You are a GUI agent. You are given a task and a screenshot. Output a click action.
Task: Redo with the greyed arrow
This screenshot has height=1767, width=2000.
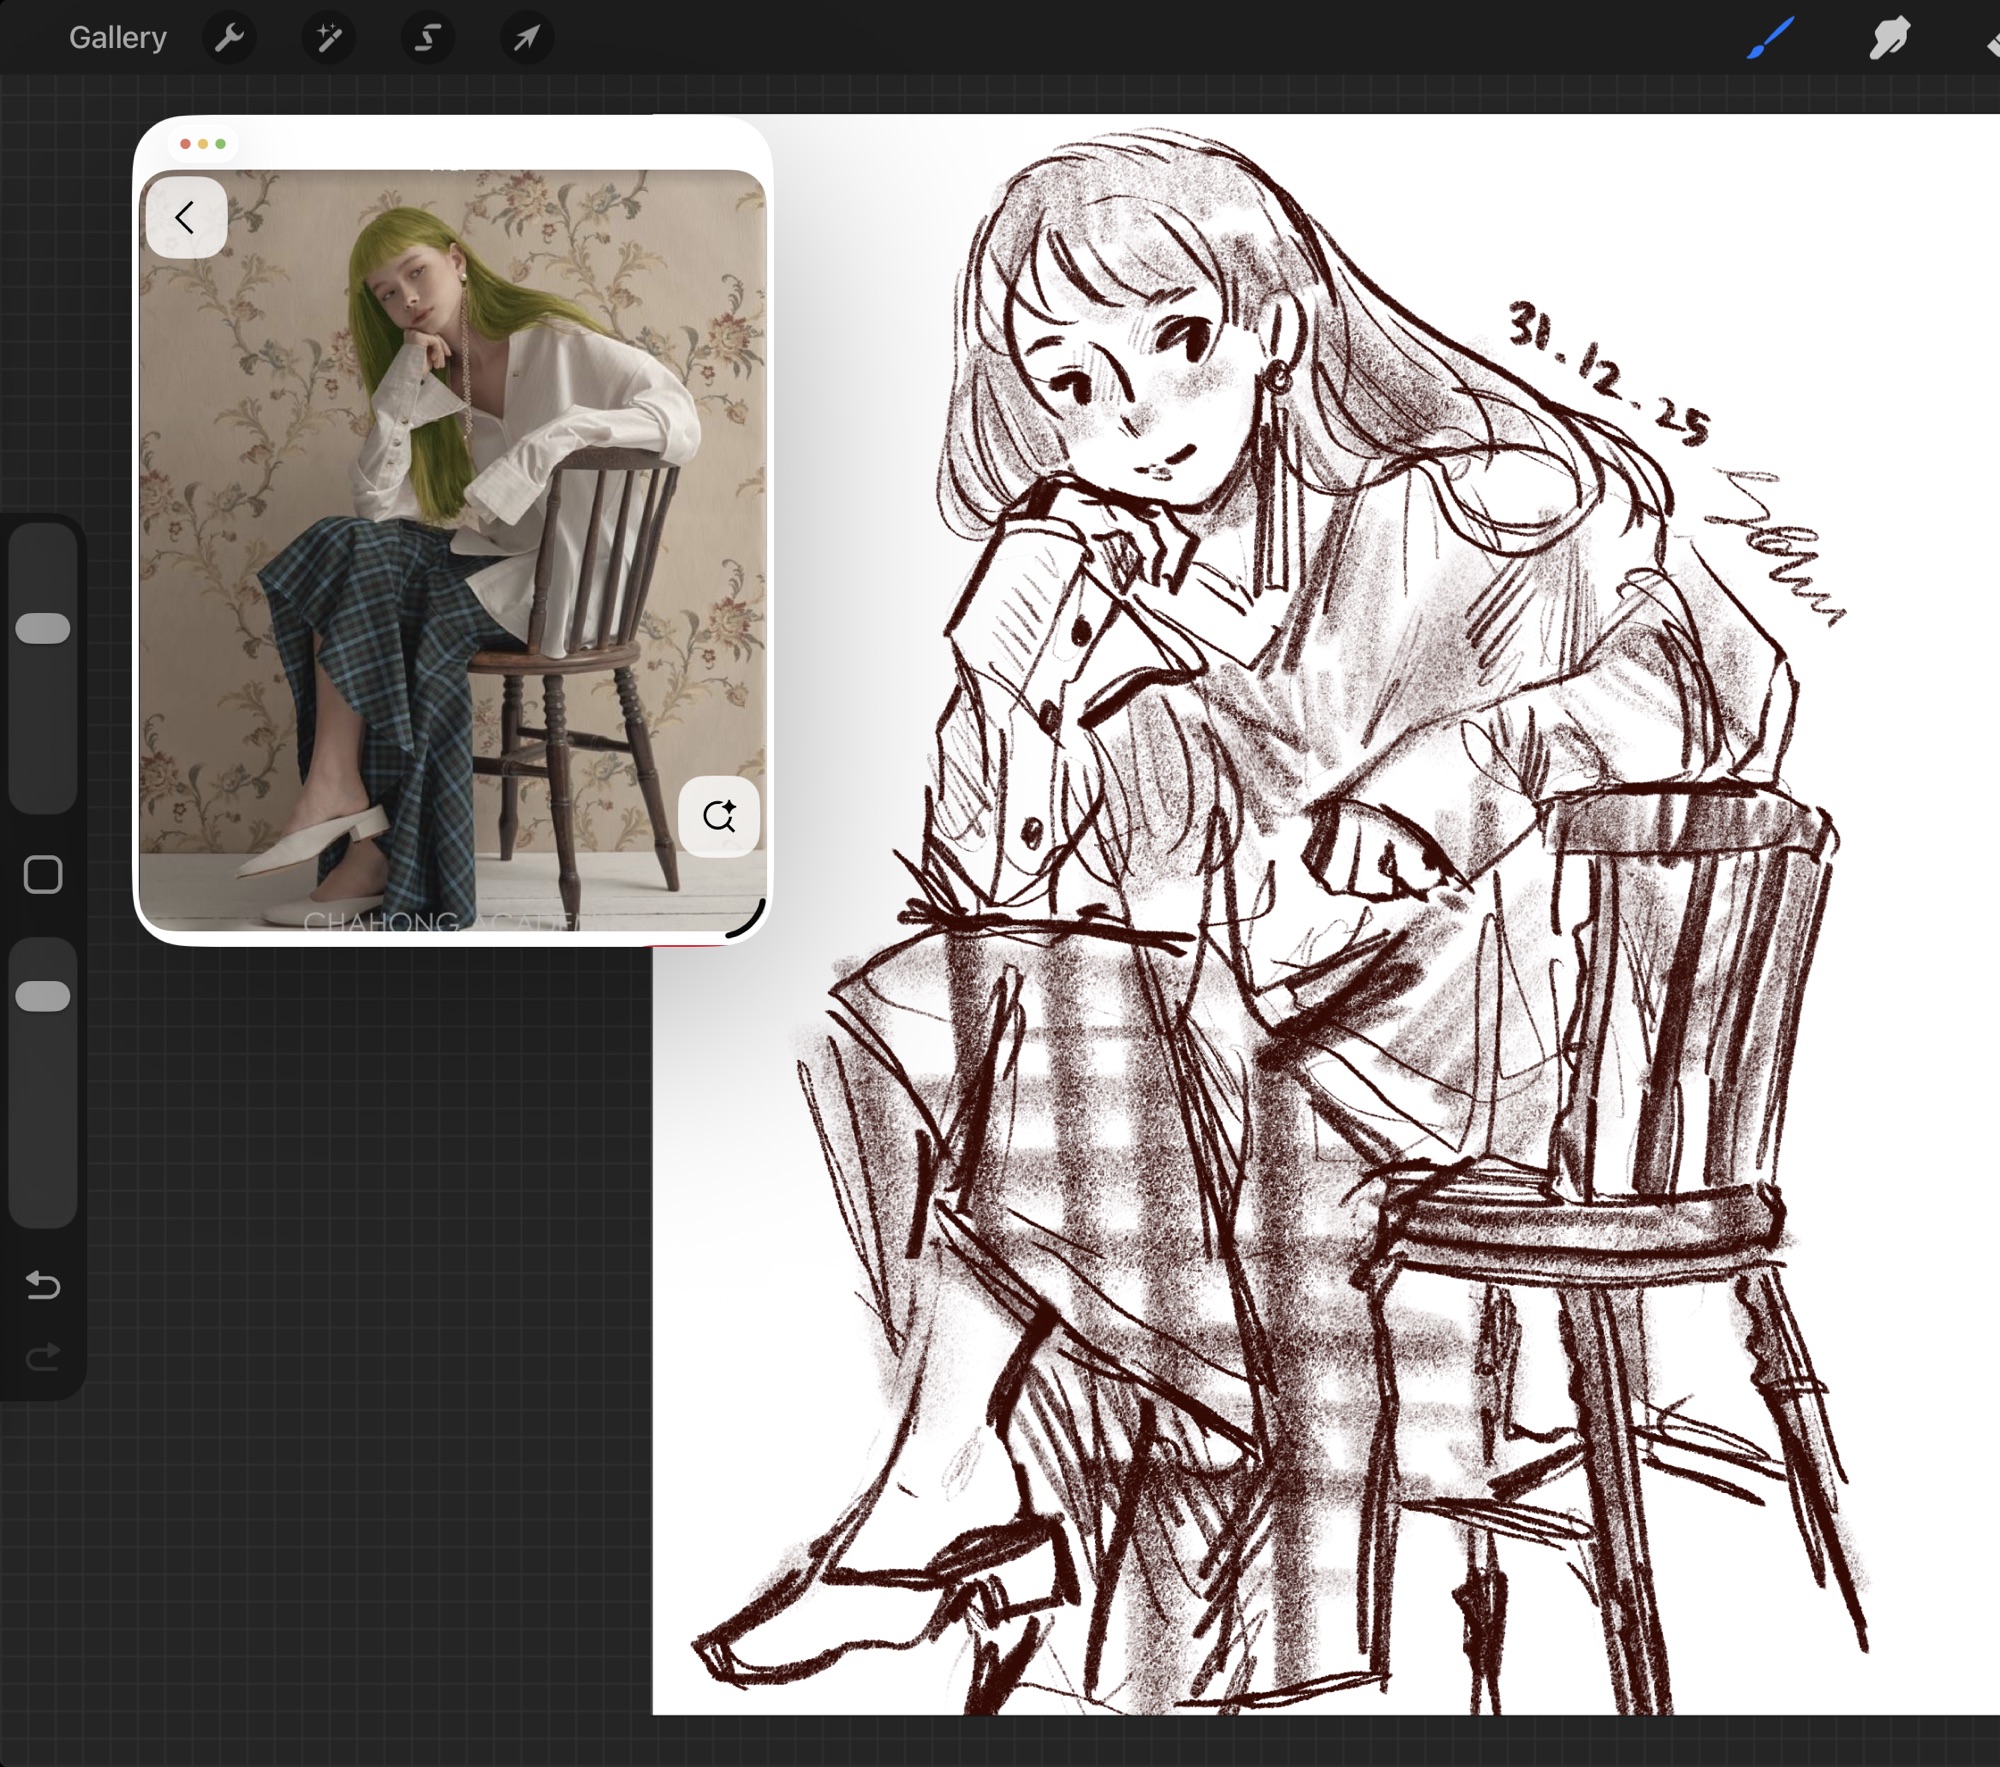[x=43, y=1357]
